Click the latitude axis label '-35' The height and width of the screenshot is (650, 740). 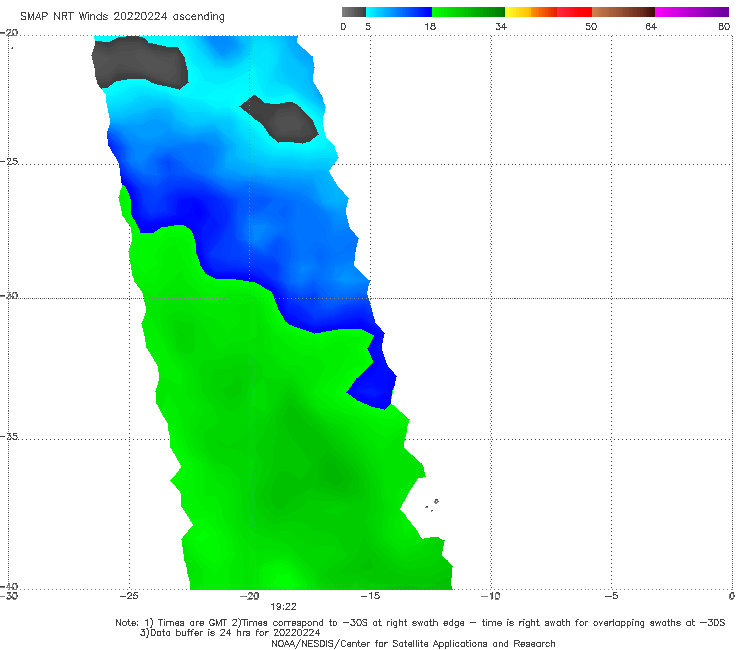(9, 436)
